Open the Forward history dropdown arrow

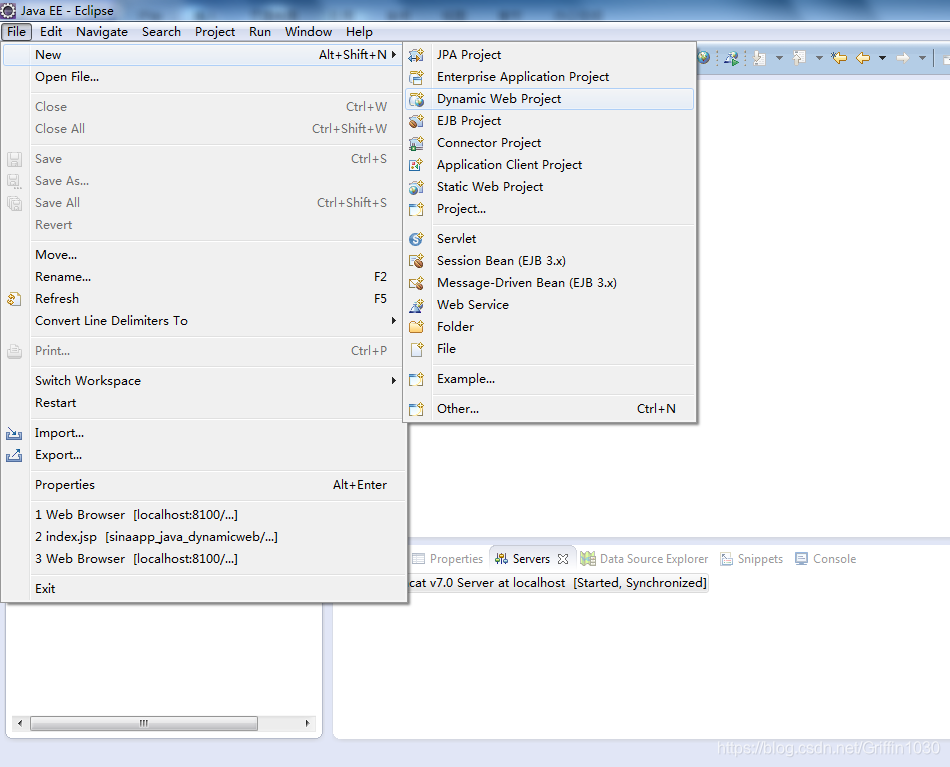[x=922, y=58]
